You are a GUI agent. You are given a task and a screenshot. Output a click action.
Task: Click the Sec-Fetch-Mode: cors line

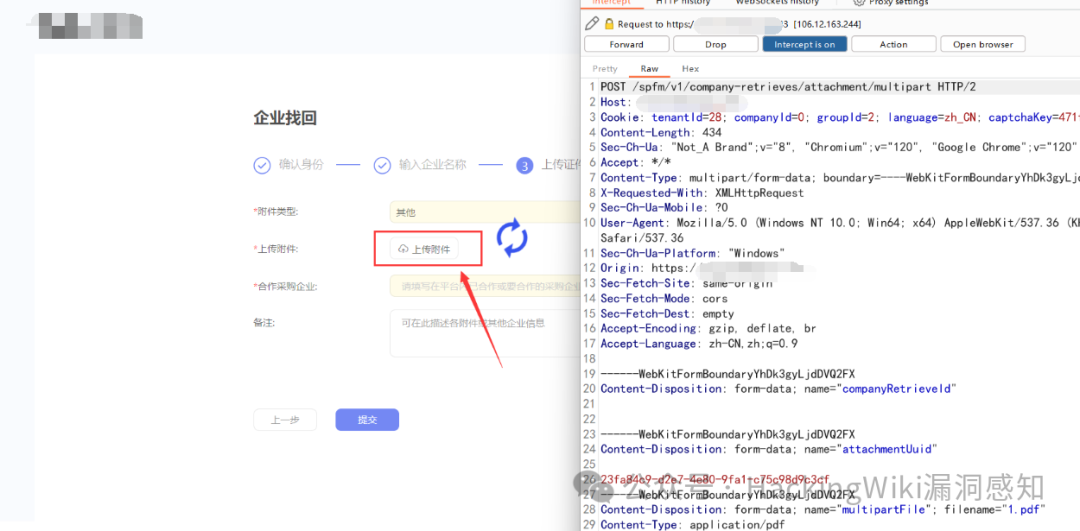tap(664, 298)
